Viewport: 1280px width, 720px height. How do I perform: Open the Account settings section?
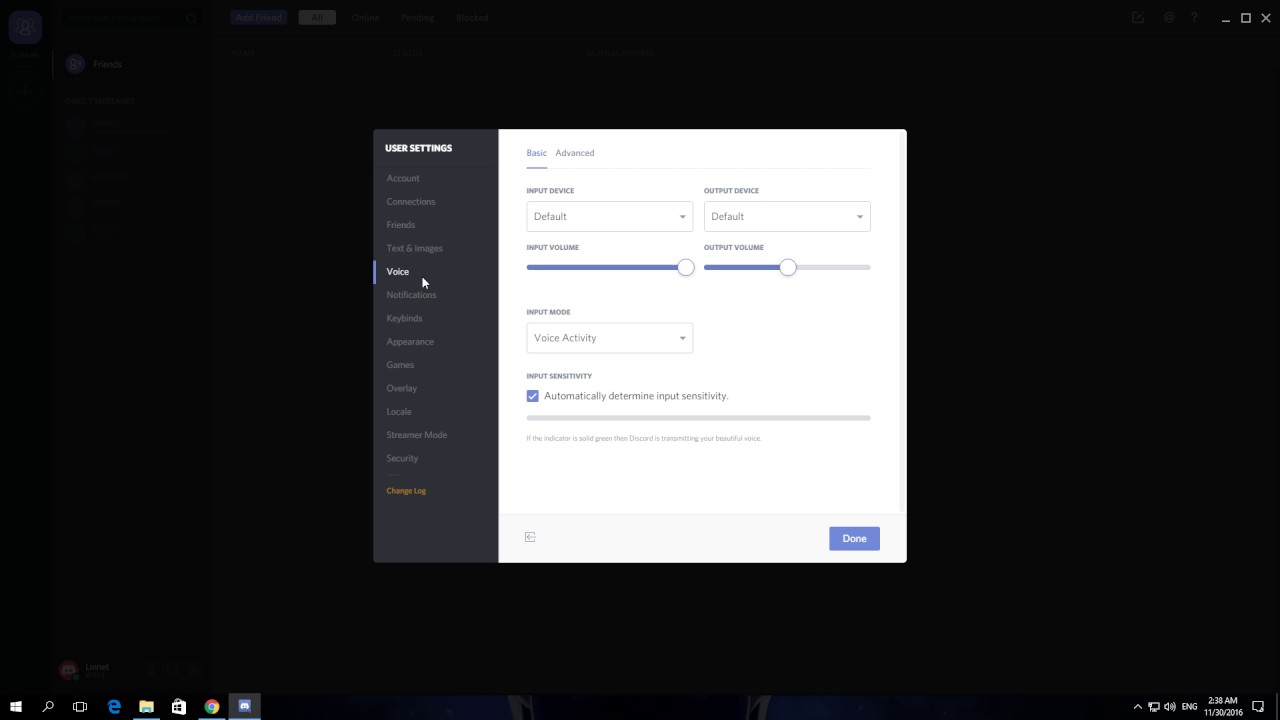click(x=403, y=178)
